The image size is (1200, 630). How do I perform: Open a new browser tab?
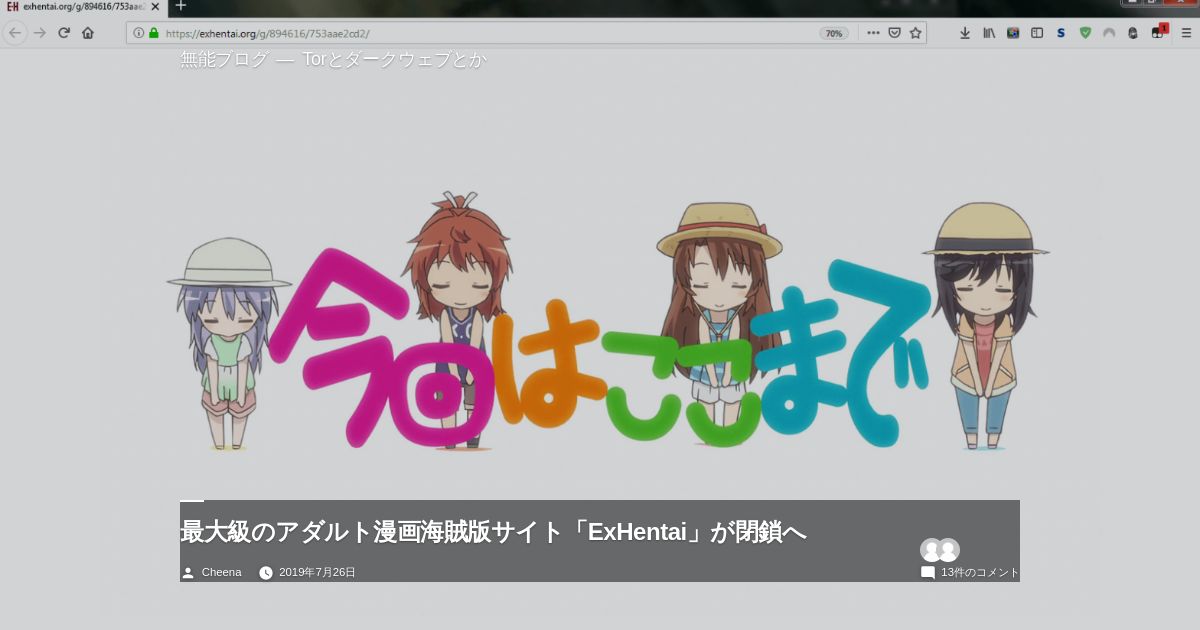tap(181, 5)
